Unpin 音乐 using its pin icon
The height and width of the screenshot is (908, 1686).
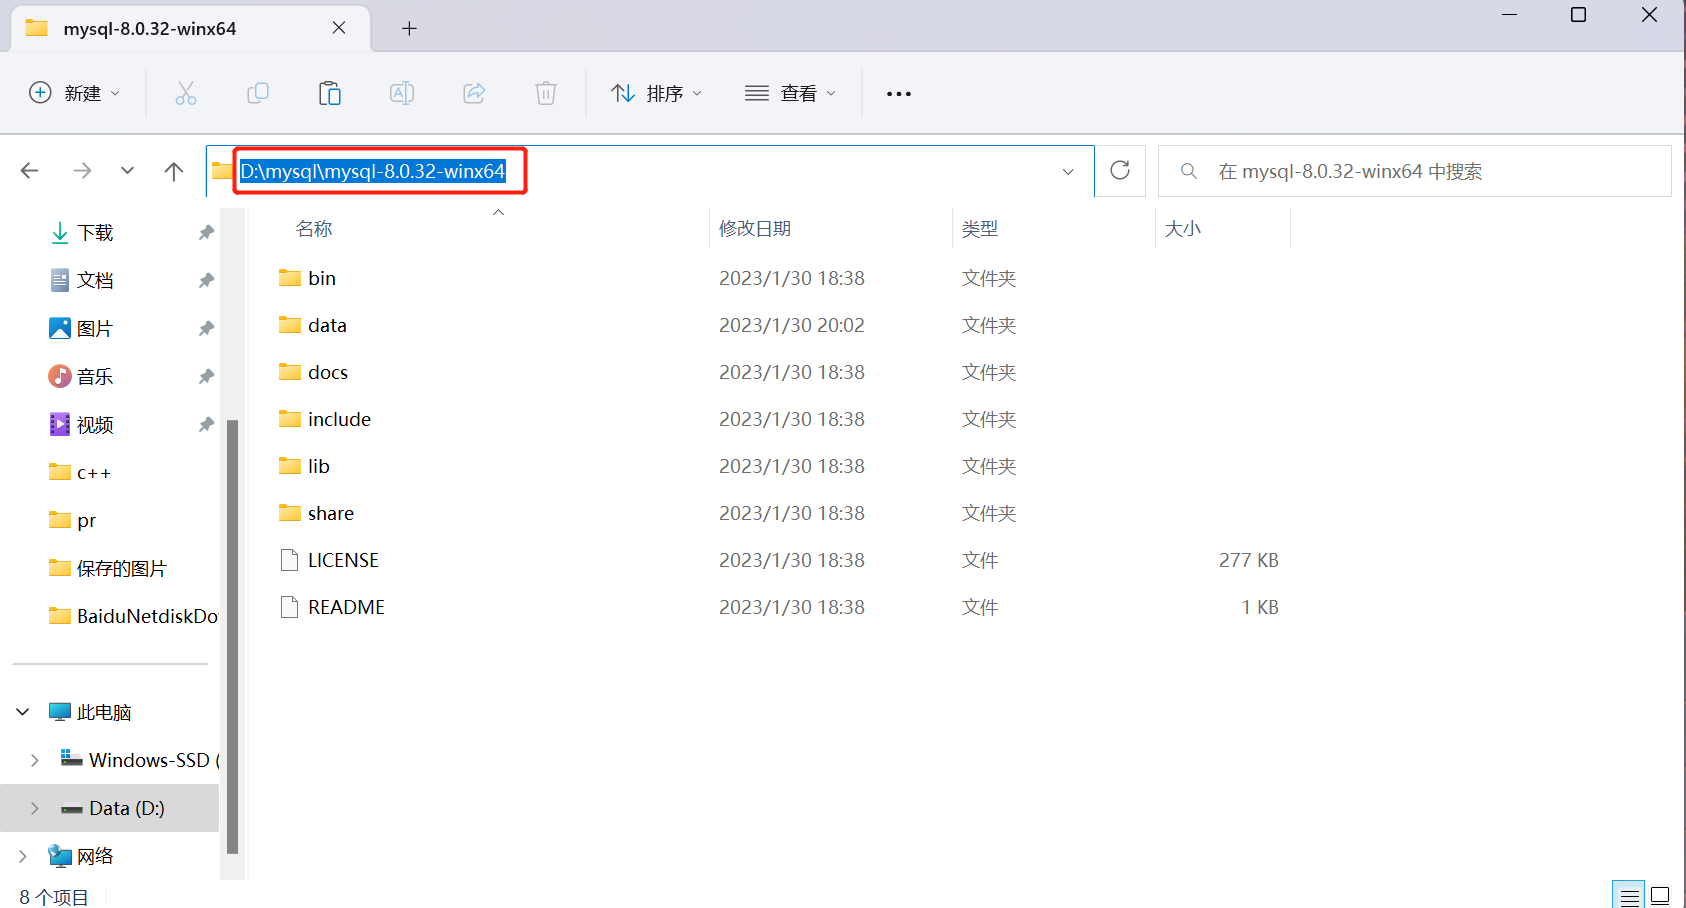coord(206,376)
